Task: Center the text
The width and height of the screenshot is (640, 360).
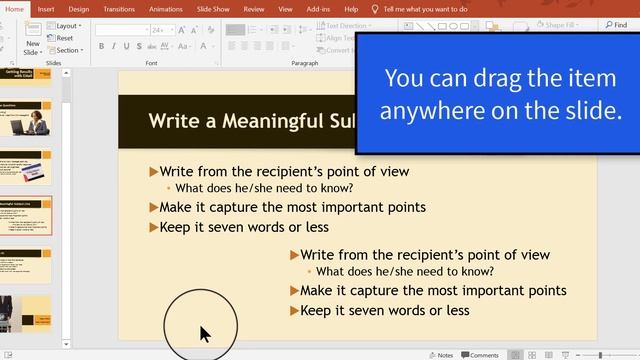Action: (244, 46)
